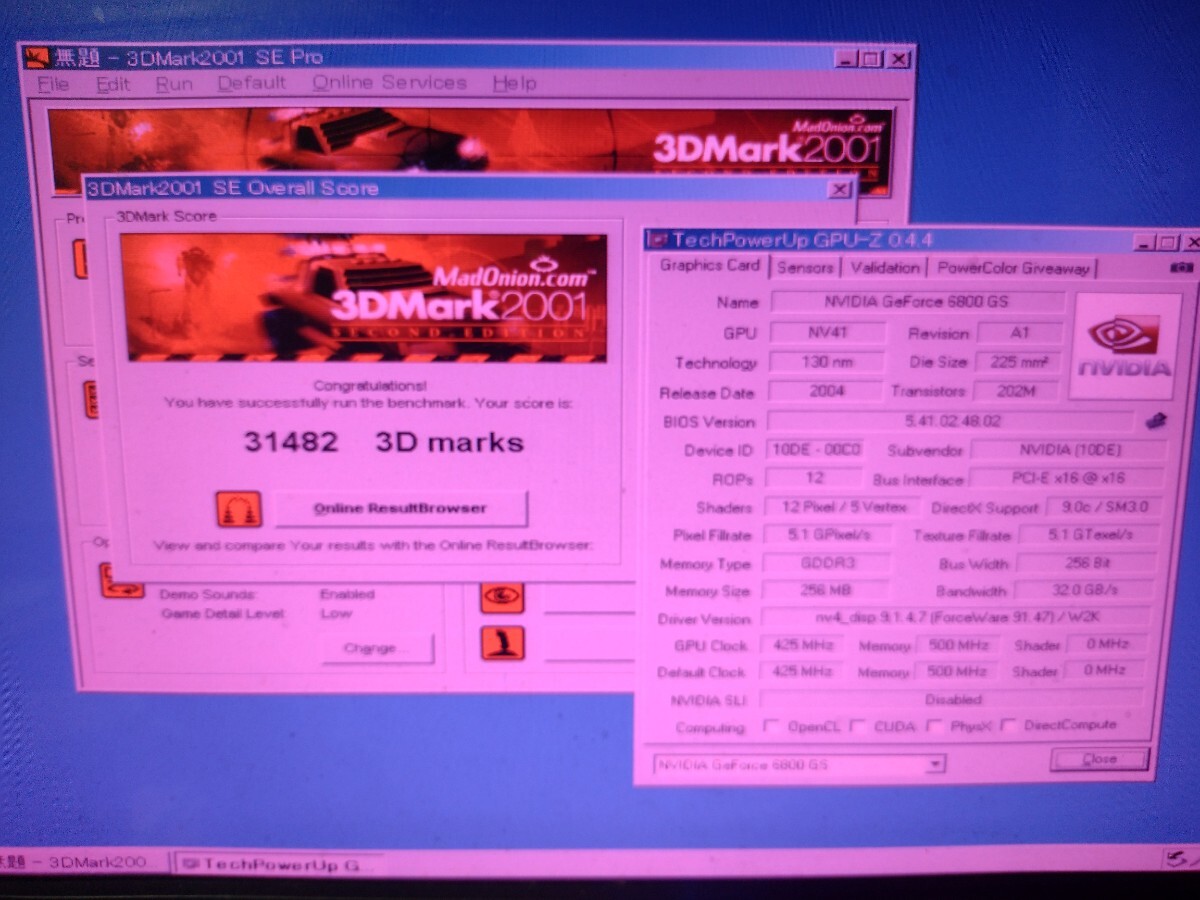The image size is (1200, 900).
Task: Click the orange icon beside Online ResultBrowser
Action: (x=238, y=508)
